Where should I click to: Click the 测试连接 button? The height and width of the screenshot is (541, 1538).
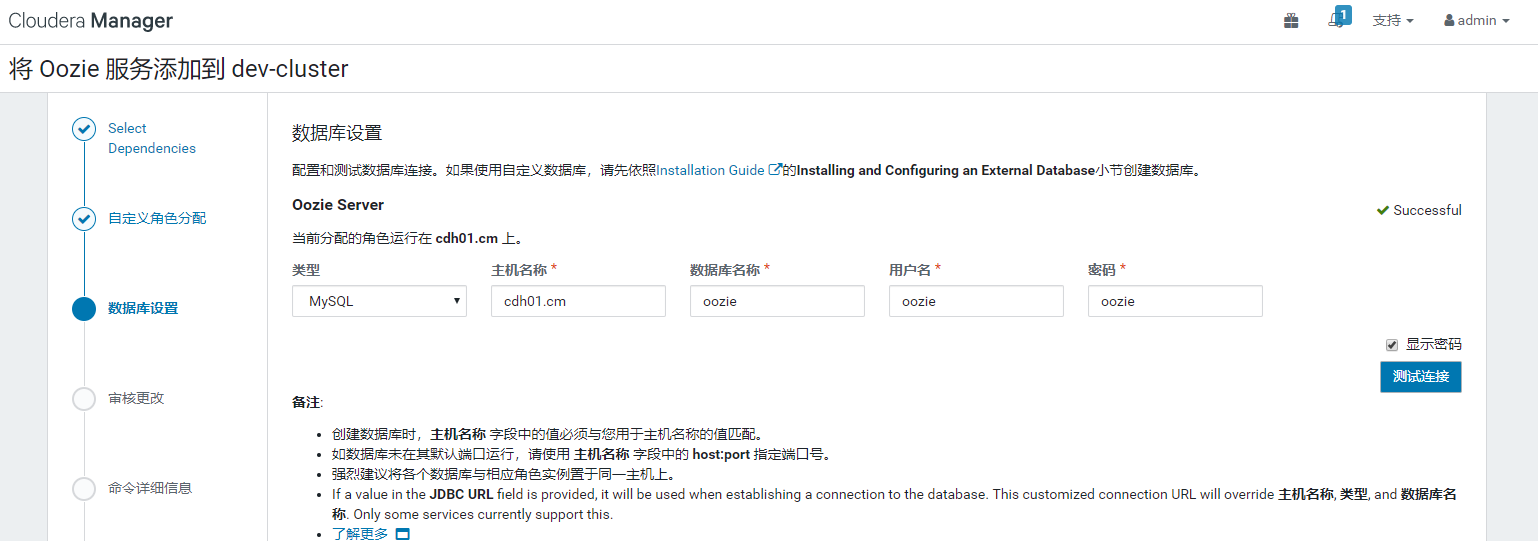(x=1421, y=377)
